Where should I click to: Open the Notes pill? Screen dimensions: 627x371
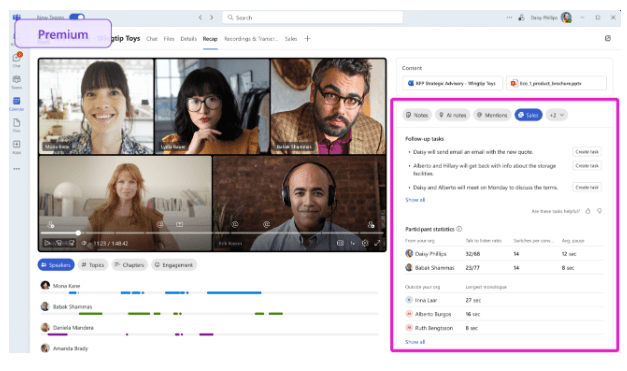(417, 115)
